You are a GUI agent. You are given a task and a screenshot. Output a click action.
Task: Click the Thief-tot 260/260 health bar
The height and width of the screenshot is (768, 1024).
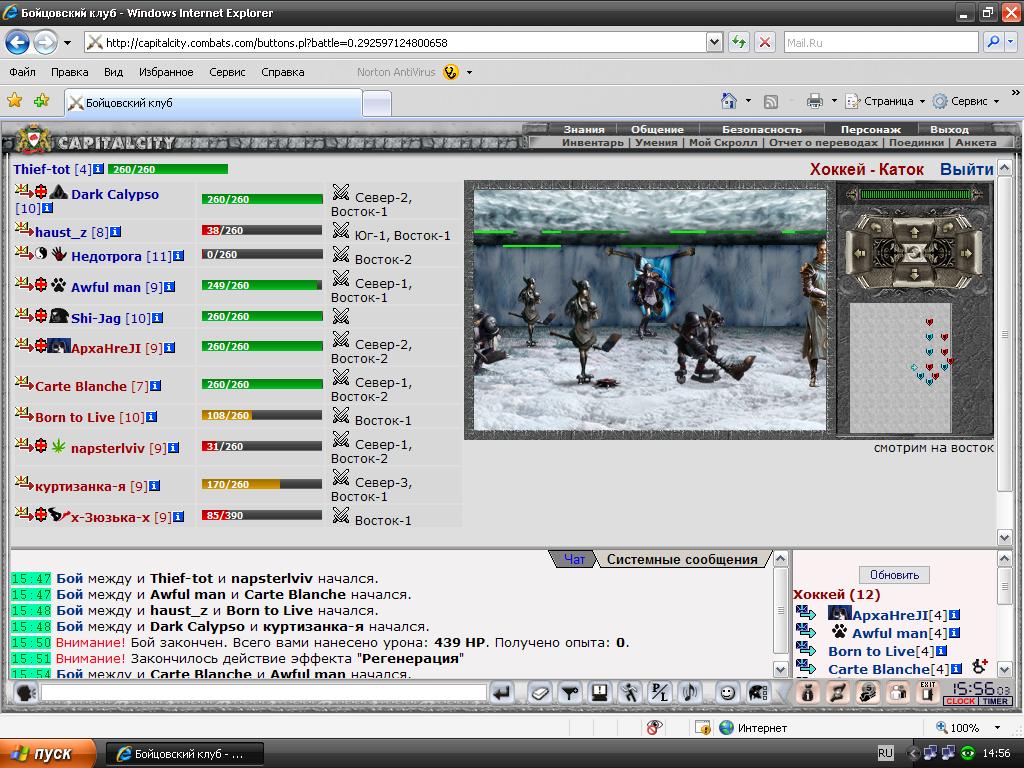click(x=168, y=169)
